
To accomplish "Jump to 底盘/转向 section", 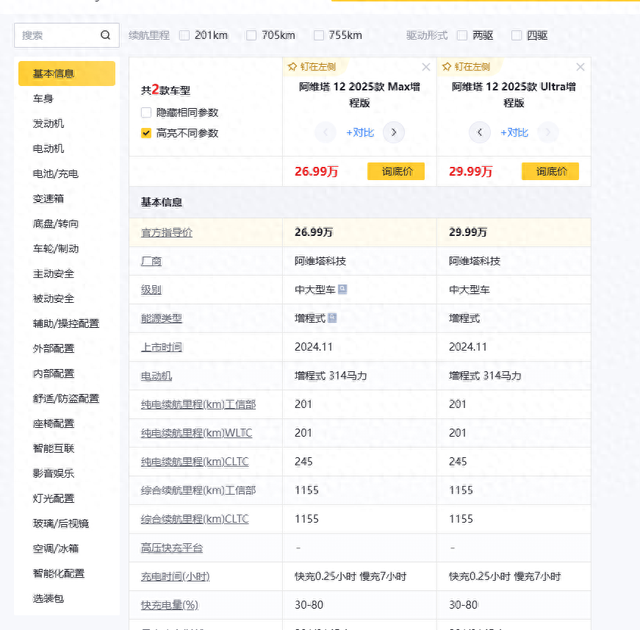I will pyautogui.click(x=56, y=224).
